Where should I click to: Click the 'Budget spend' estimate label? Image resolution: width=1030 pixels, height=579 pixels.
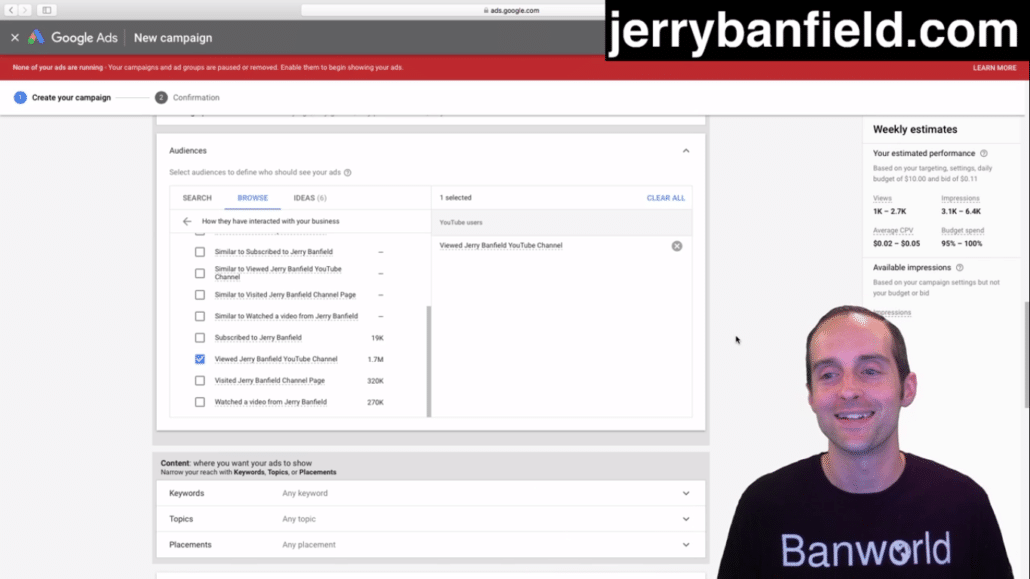[x=962, y=231]
